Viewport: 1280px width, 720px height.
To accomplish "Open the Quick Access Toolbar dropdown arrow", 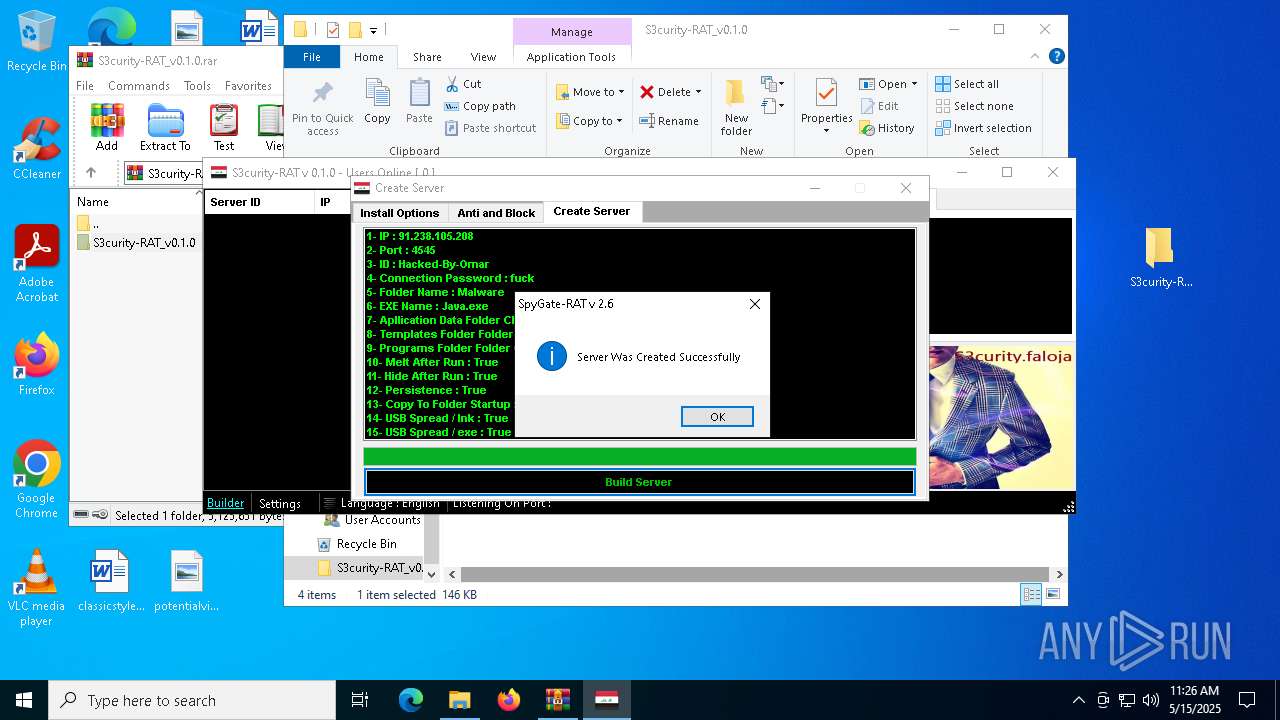I will click(x=374, y=31).
